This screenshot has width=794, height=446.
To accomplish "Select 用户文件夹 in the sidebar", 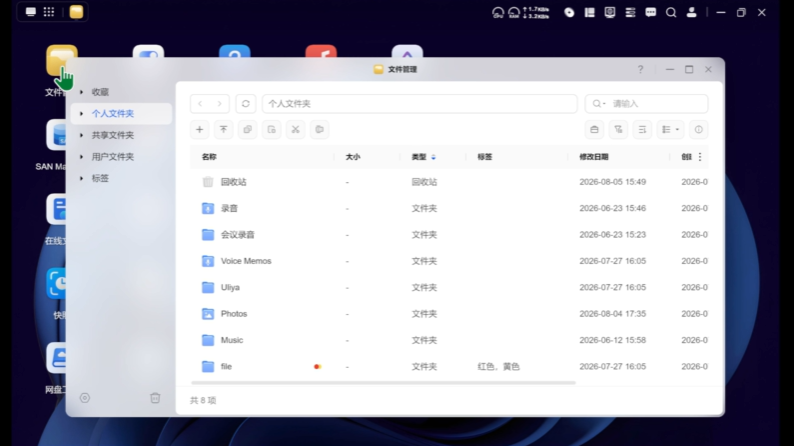I will click(x=112, y=157).
